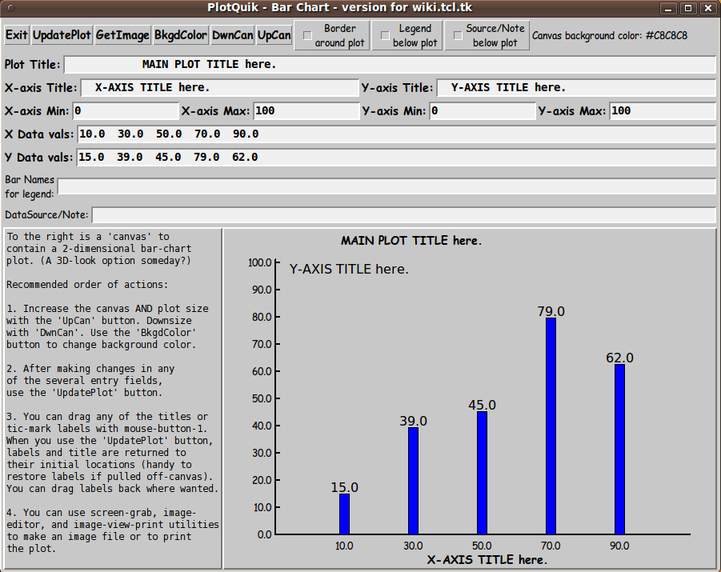Enlarge the canvas with UpCan
The image size is (721, 572).
(274, 35)
